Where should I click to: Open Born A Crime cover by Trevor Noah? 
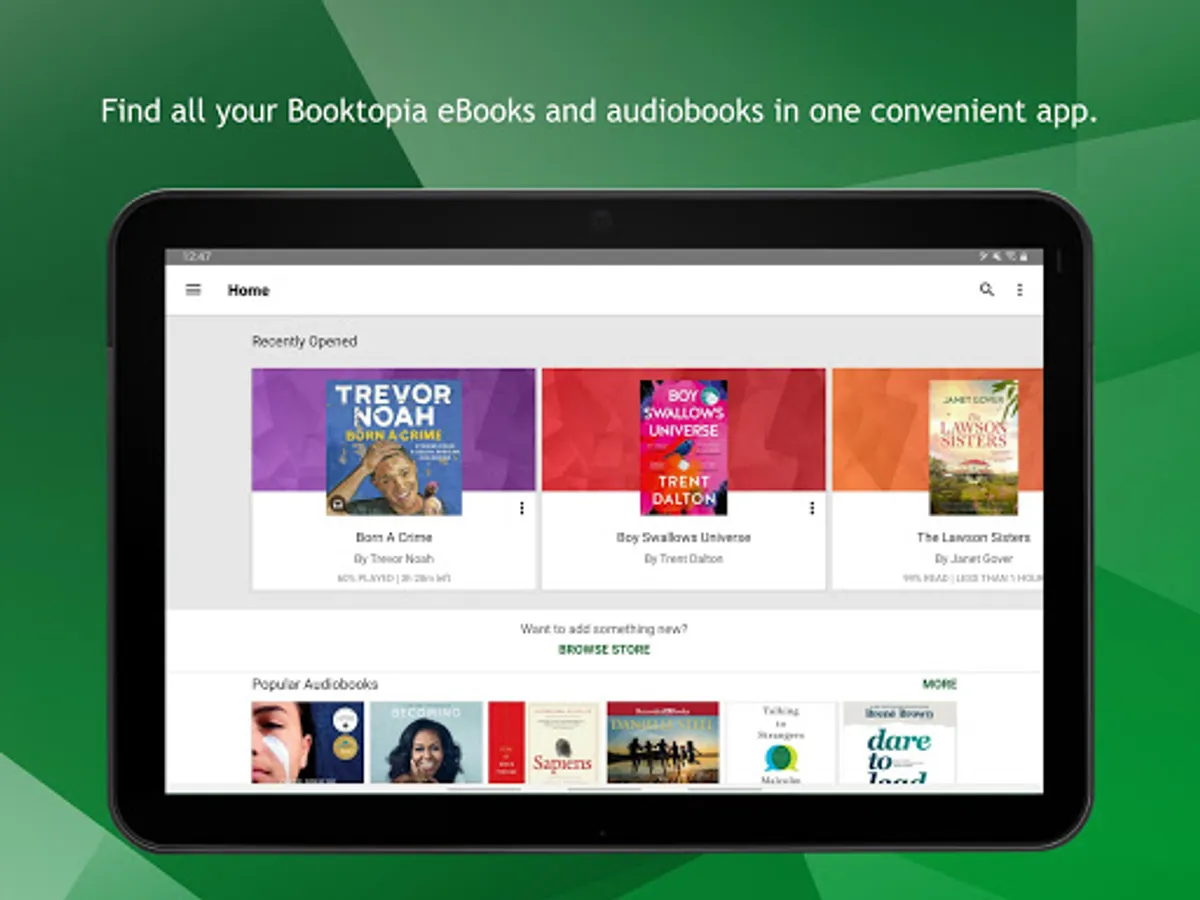(x=394, y=448)
